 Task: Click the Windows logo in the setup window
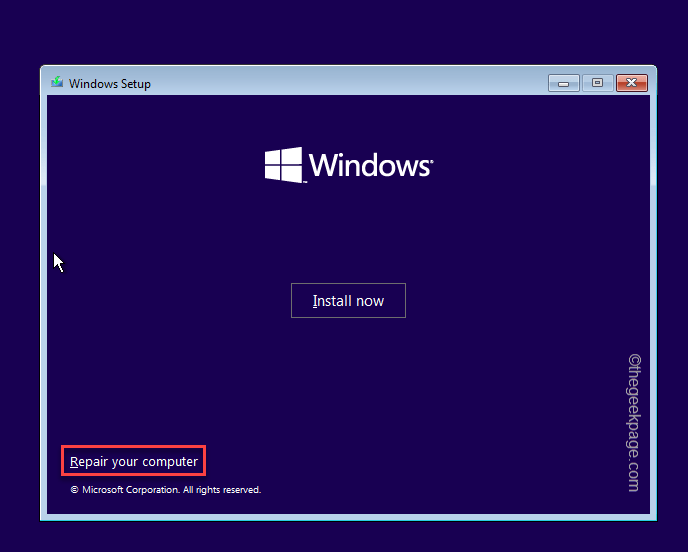[x=348, y=165]
